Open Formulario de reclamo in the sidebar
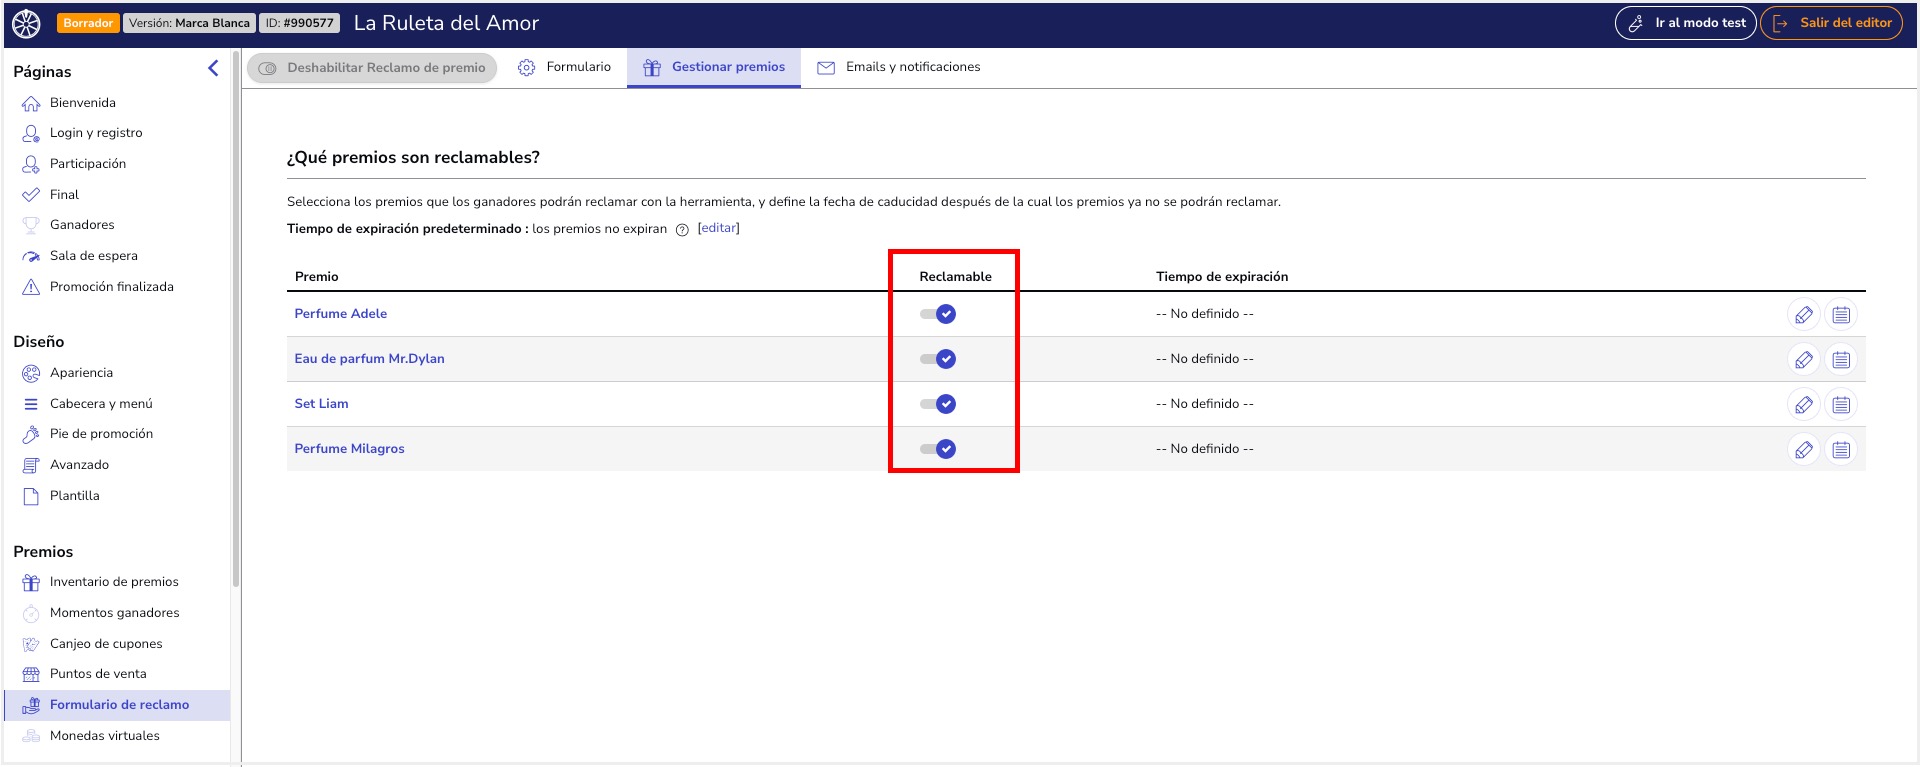This screenshot has width=1920, height=767. (118, 705)
